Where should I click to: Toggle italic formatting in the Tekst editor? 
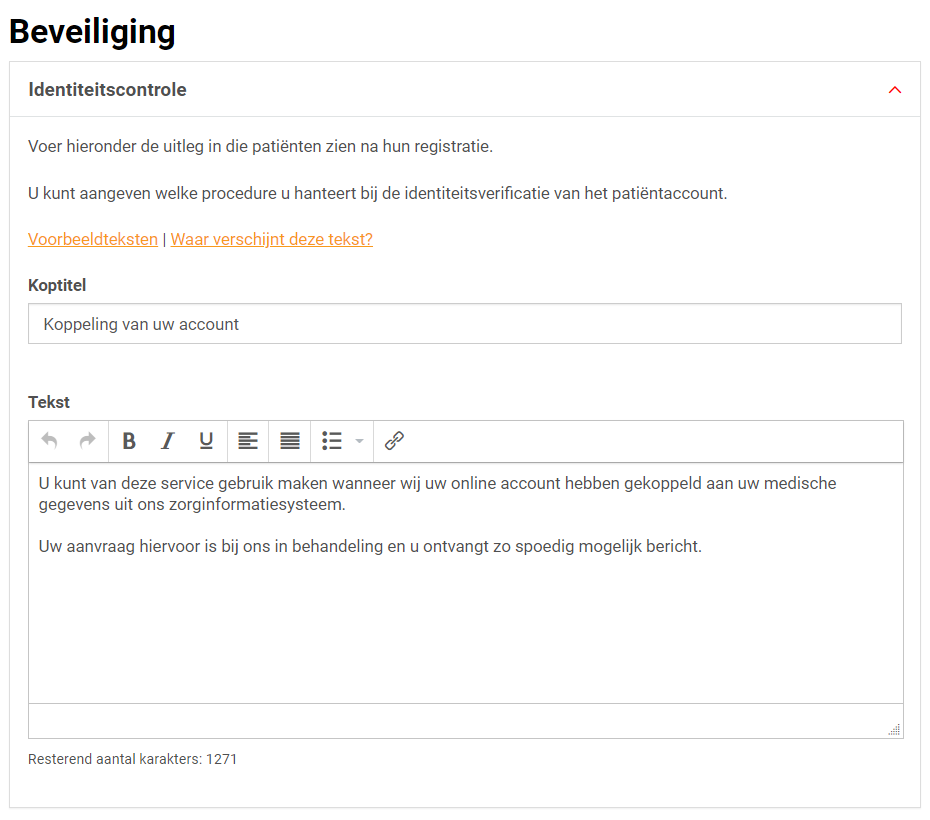(167, 441)
